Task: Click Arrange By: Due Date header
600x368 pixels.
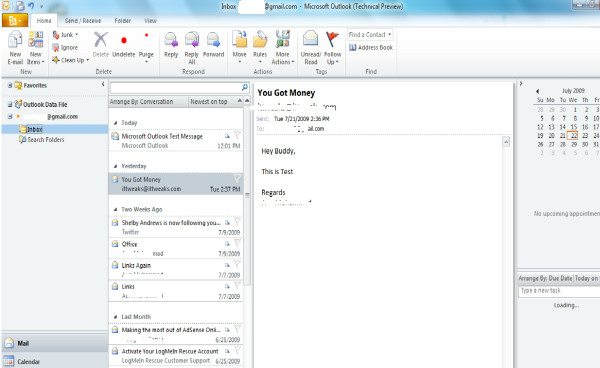Action: pyautogui.click(x=546, y=278)
